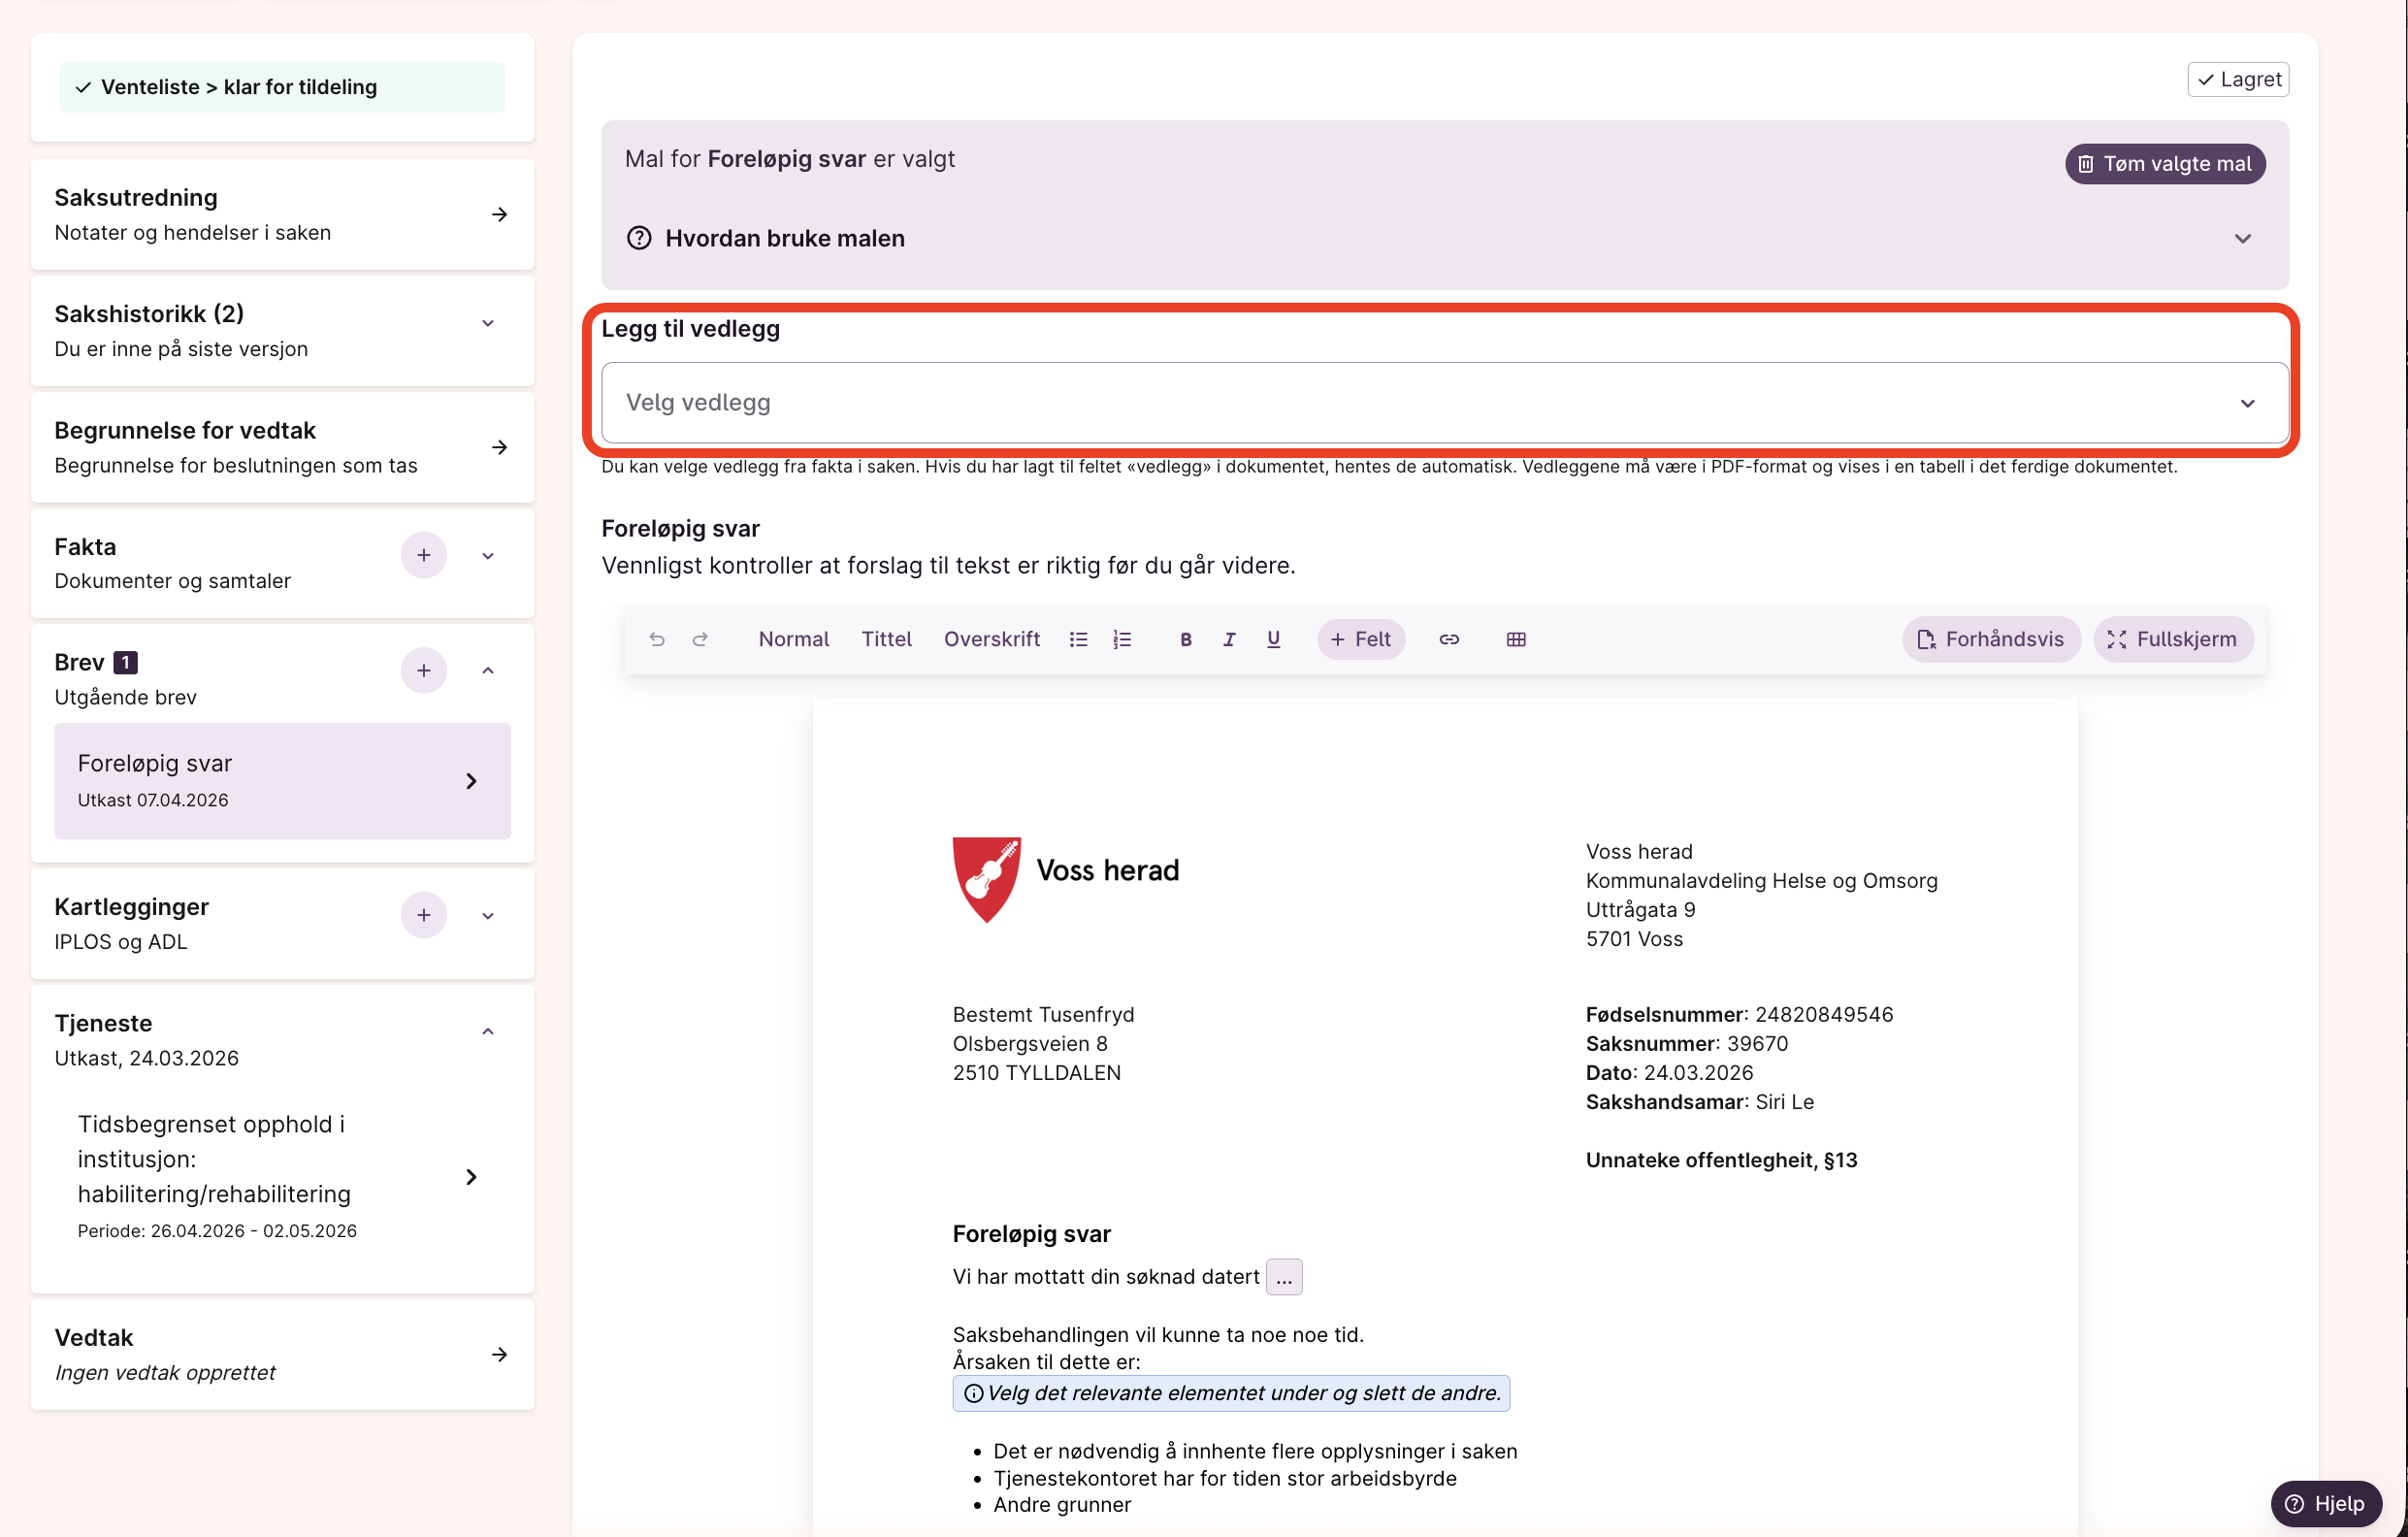
Task: Toggle italic formatting
Action: click(1229, 639)
